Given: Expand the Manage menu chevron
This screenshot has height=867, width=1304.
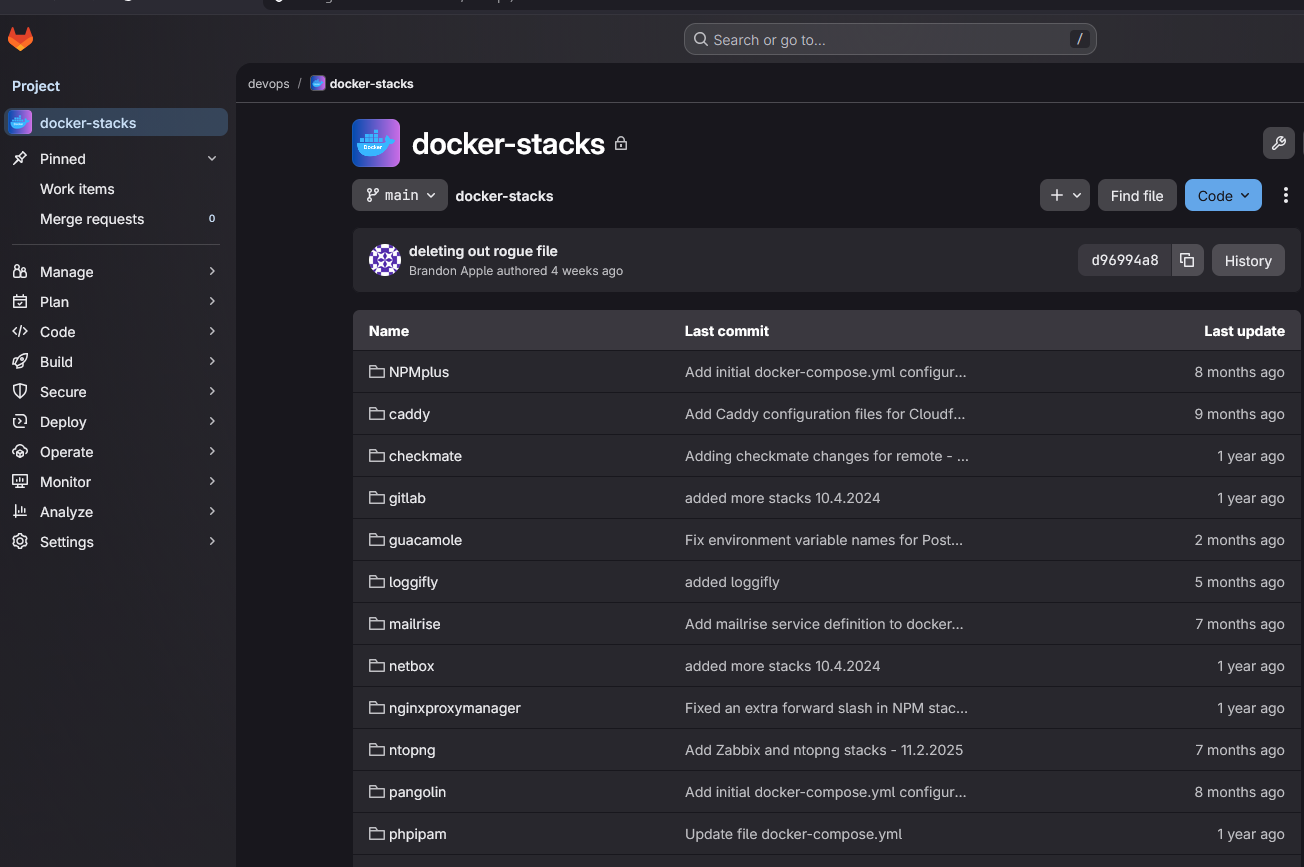Looking at the screenshot, I should (x=212, y=272).
